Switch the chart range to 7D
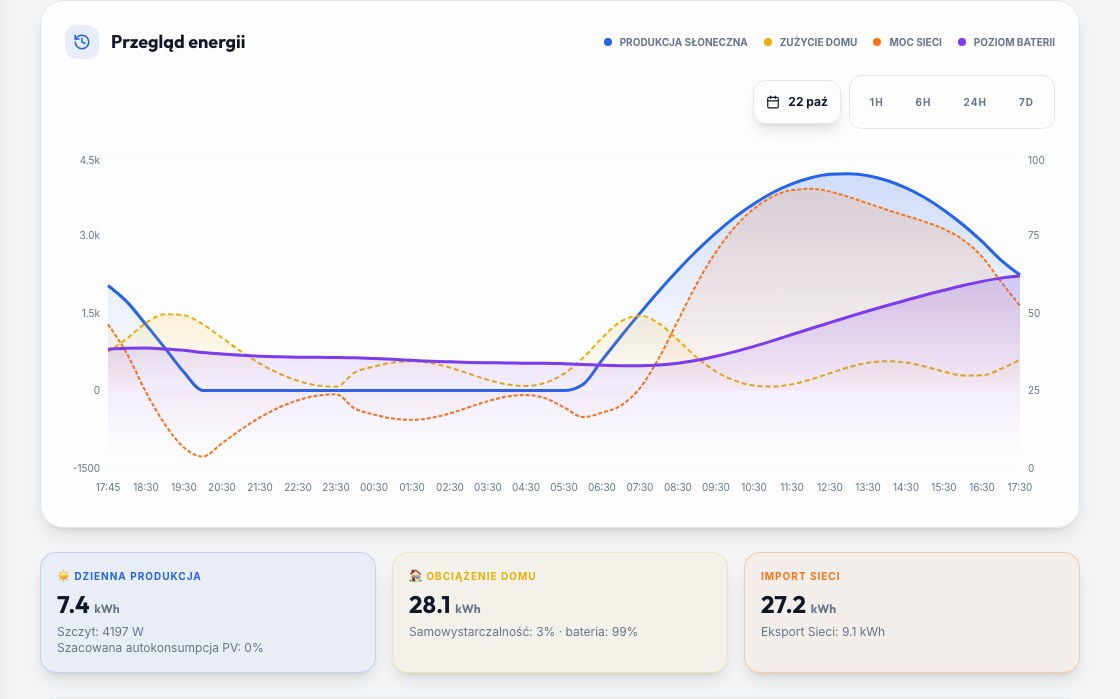Viewport: 1120px width, 699px height. [x=1026, y=102]
